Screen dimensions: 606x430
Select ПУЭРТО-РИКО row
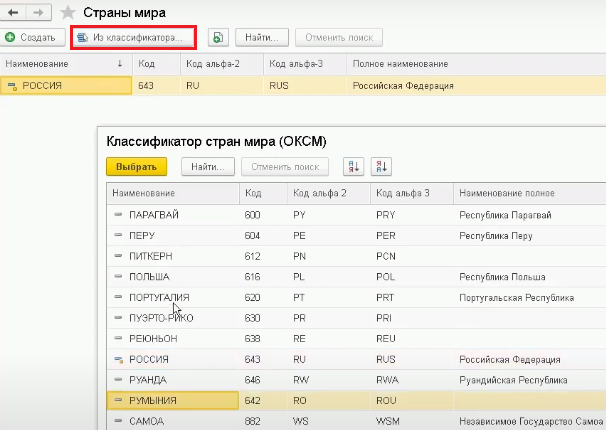tap(356, 318)
